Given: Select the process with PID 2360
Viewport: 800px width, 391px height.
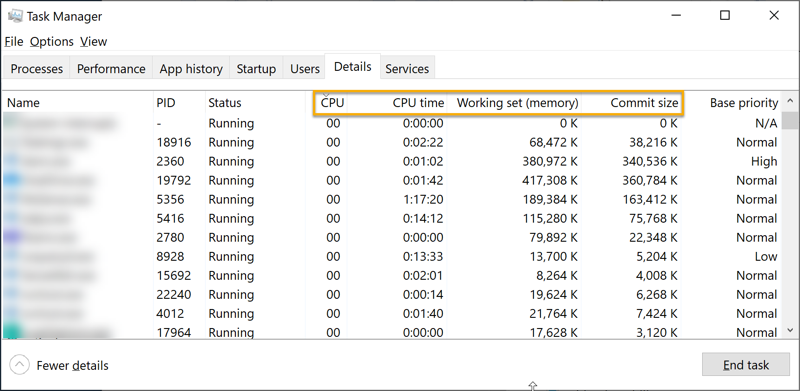Looking at the screenshot, I should tap(392, 161).
